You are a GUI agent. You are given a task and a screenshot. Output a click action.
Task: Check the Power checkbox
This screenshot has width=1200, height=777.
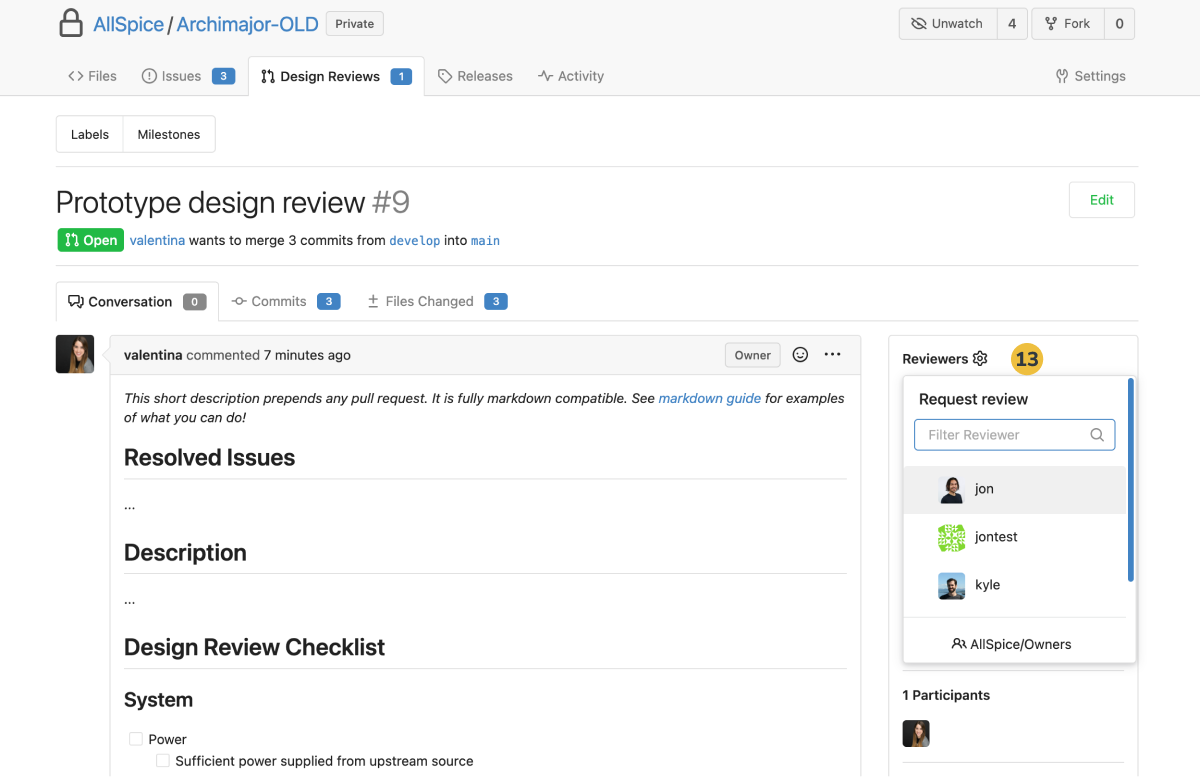(x=136, y=739)
